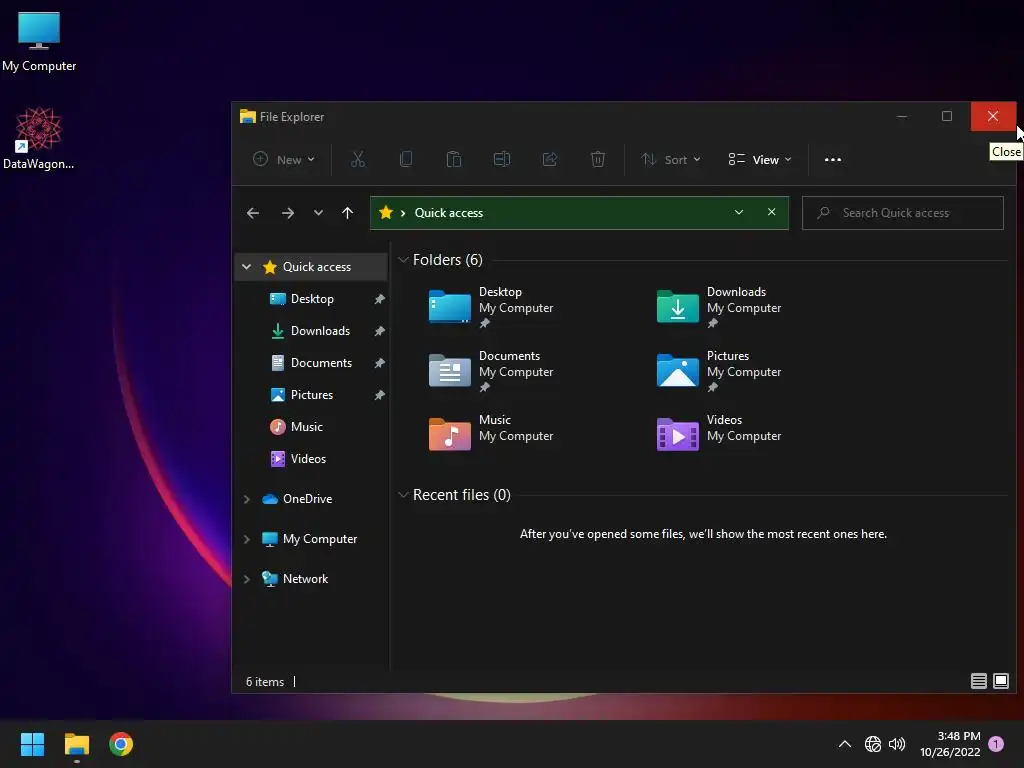The width and height of the screenshot is (1024, 768).
Task: Click the Paste clipboard icon
Action: pos(454,159)
